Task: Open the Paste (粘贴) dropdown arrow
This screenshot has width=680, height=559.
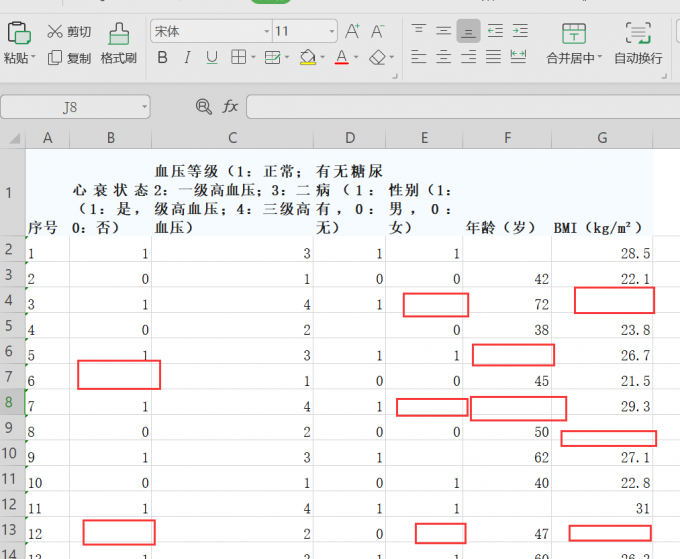Action: (33, 58)
